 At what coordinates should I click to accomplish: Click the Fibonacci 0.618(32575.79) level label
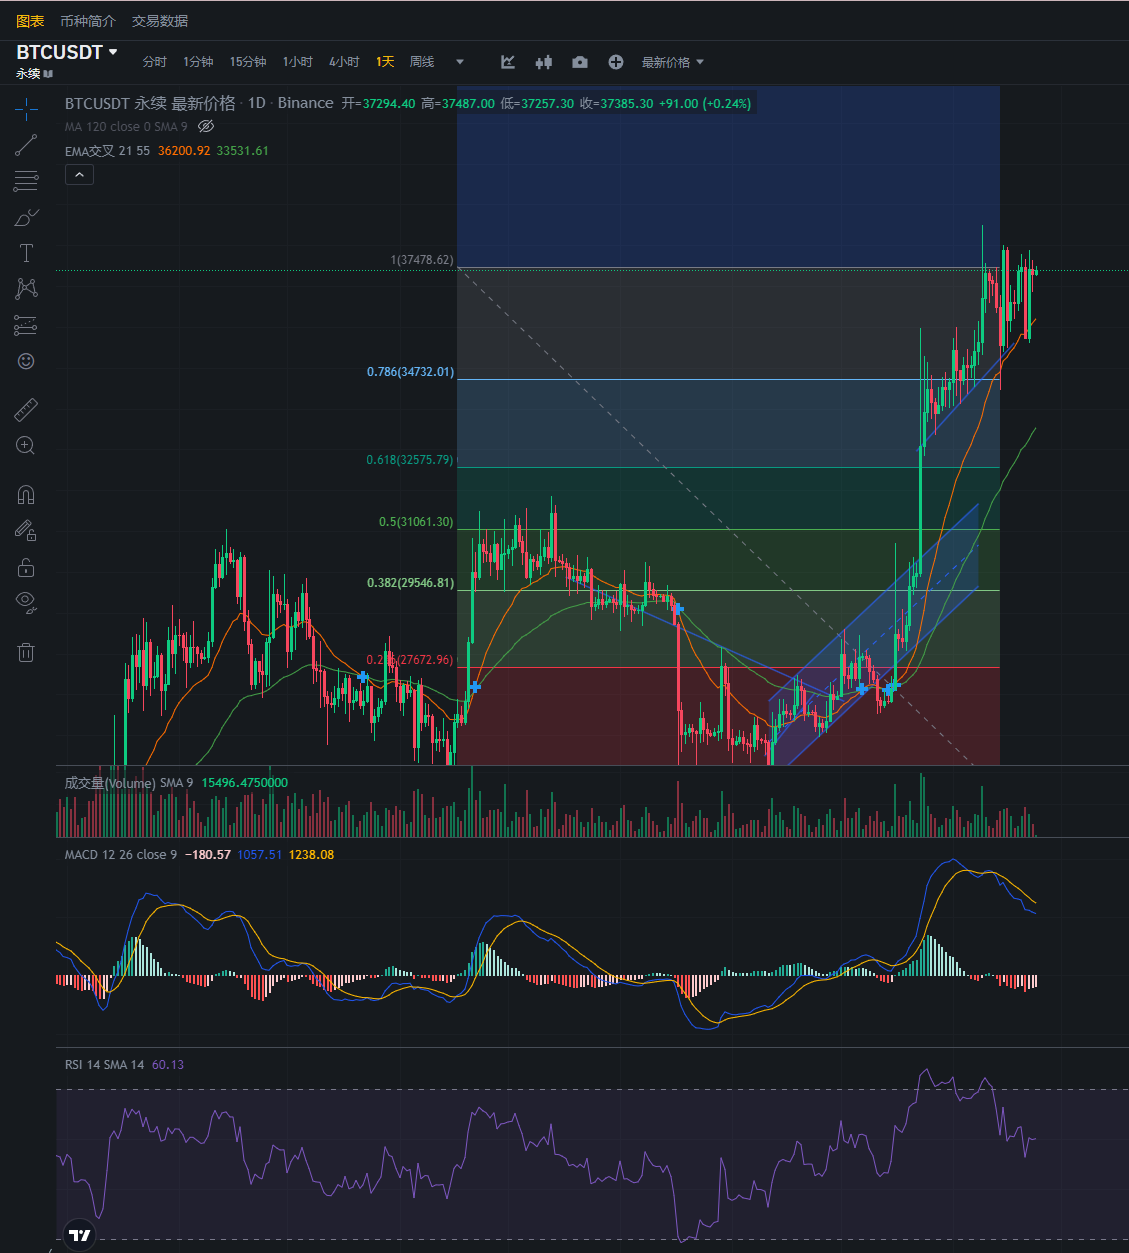[x=410, y=460]
